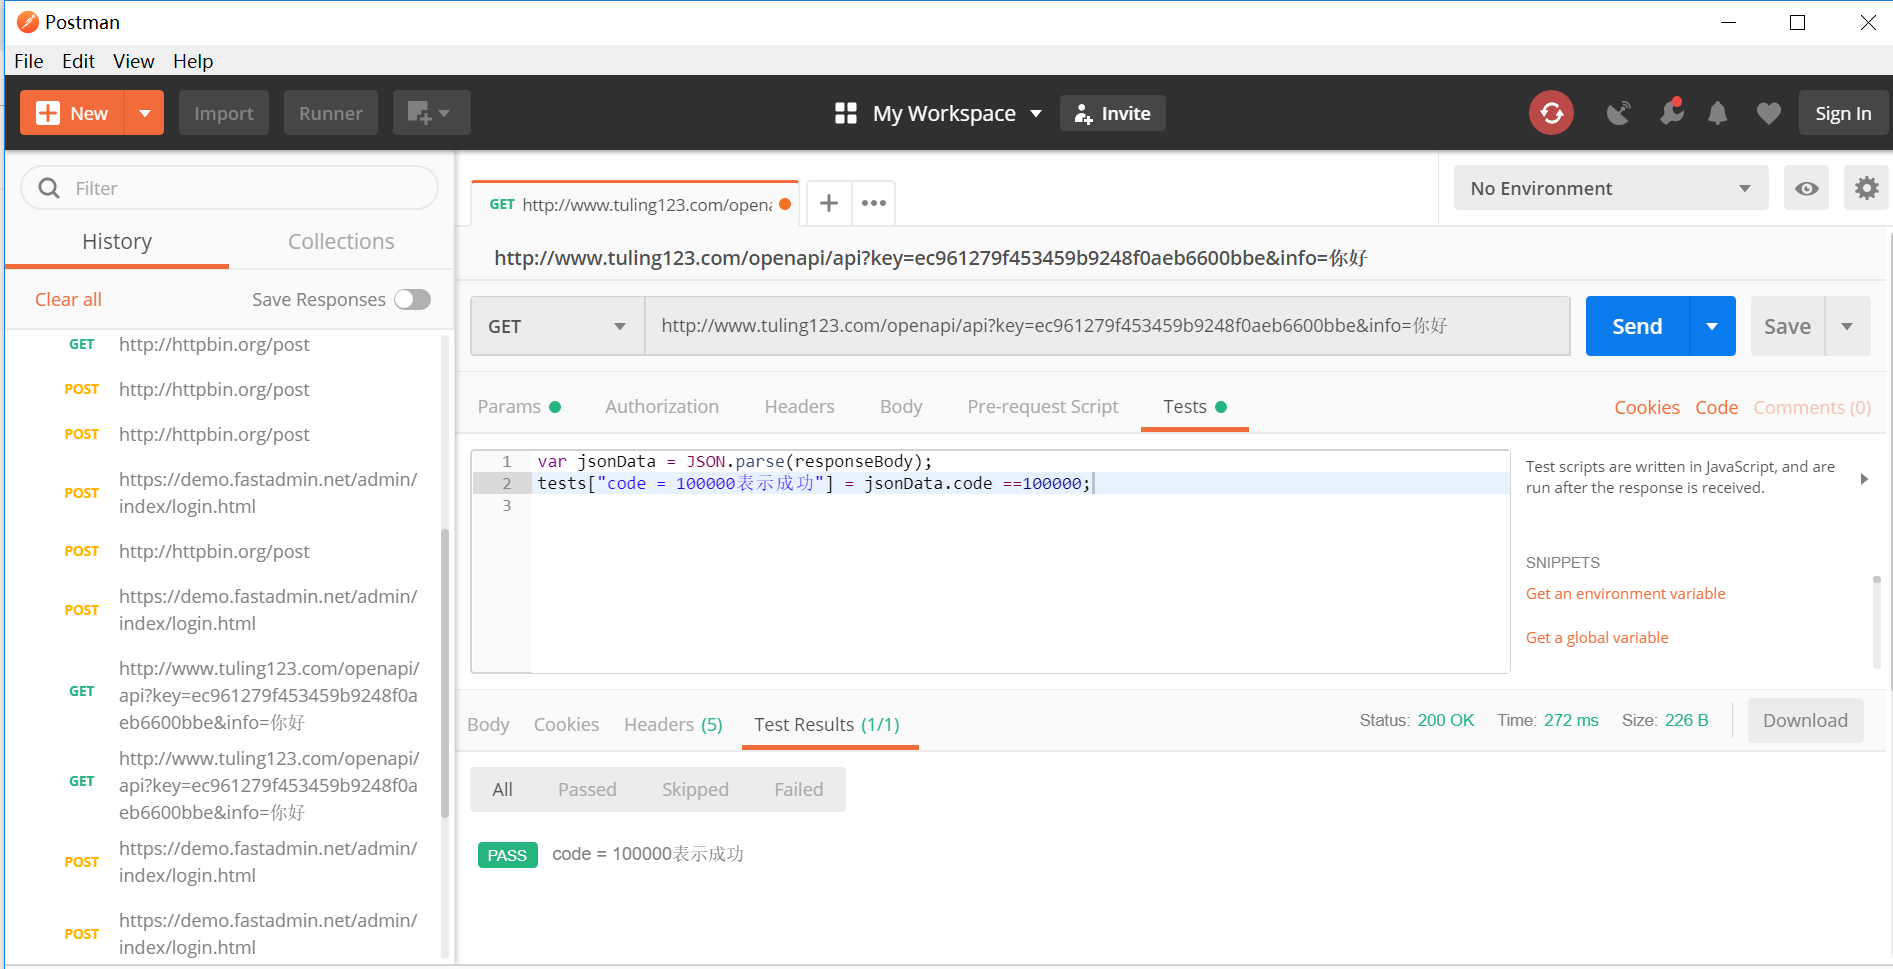Open the Headers request tab
The width and height of the screenshot is (1893, 969).
click(x=799, y=407)
